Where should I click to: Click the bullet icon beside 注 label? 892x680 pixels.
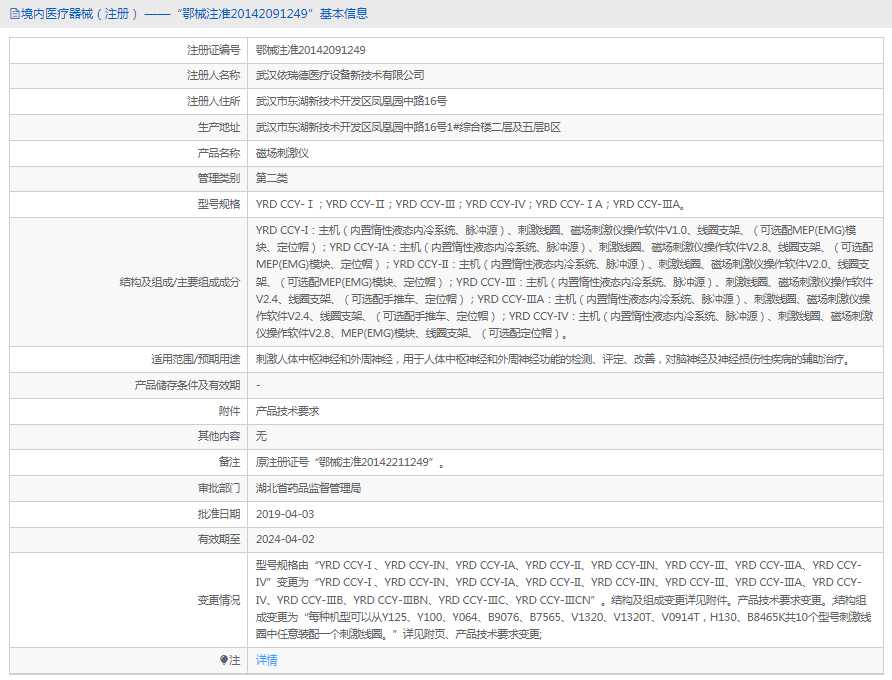pyautogui.click(x=224, y=660)
